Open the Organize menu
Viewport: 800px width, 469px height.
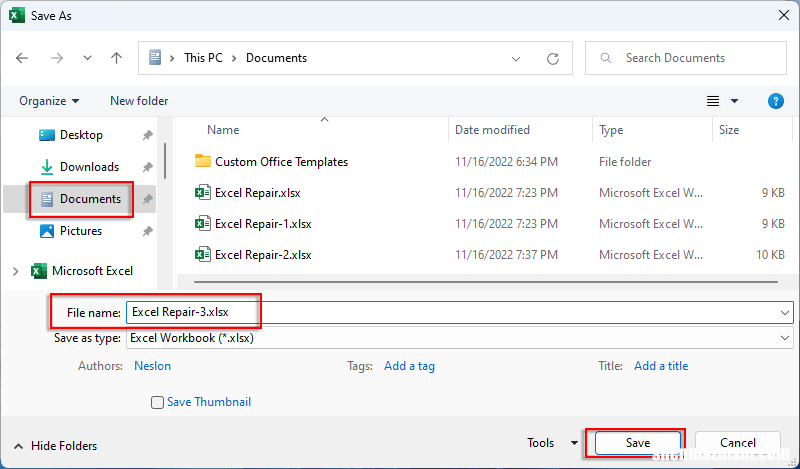click(49, 101)
